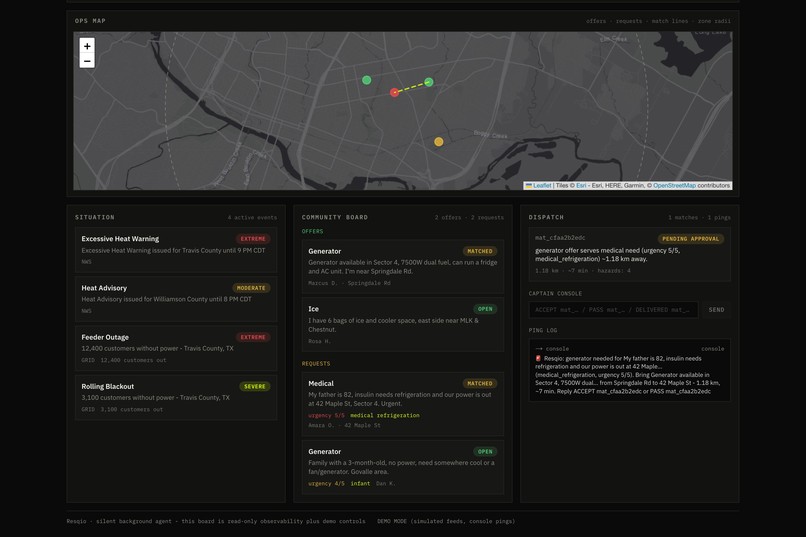
Task: Click SEVERE badge on Rolling Blackout
Action: tap(254, 386)
